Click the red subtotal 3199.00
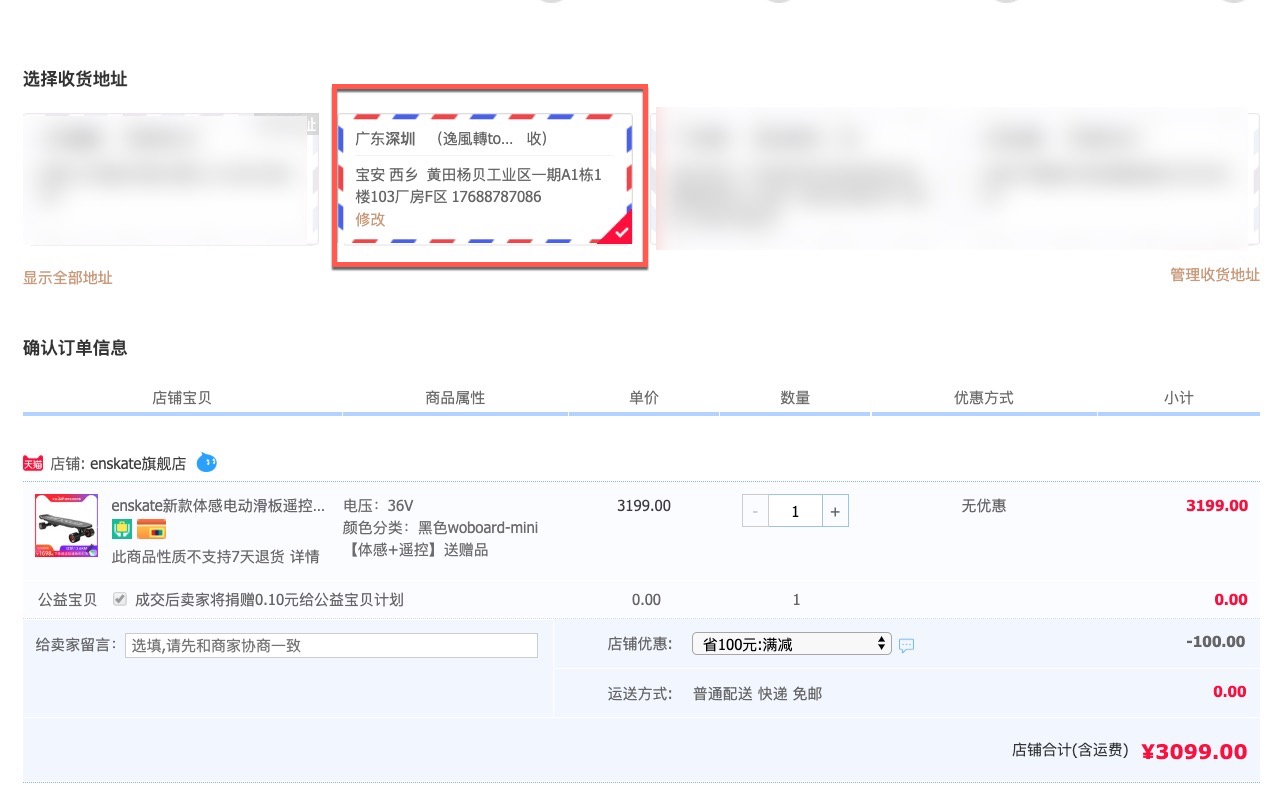Image resolution: width=1276 pixels, height=792 pixels. click(1217, 506)
